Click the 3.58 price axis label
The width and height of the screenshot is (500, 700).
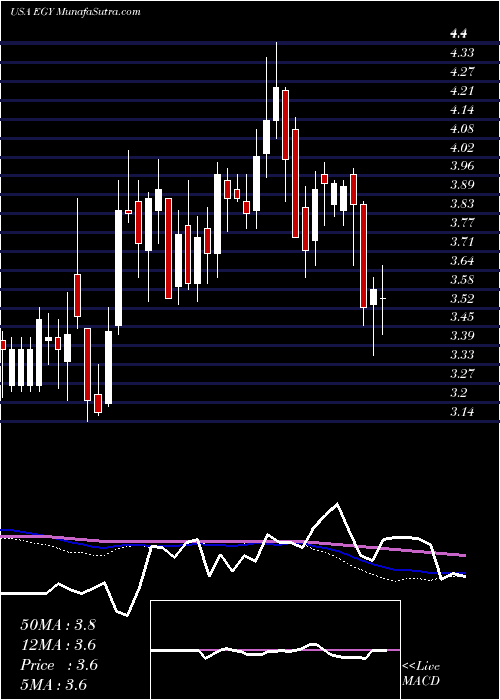click(x=462, y=279)
